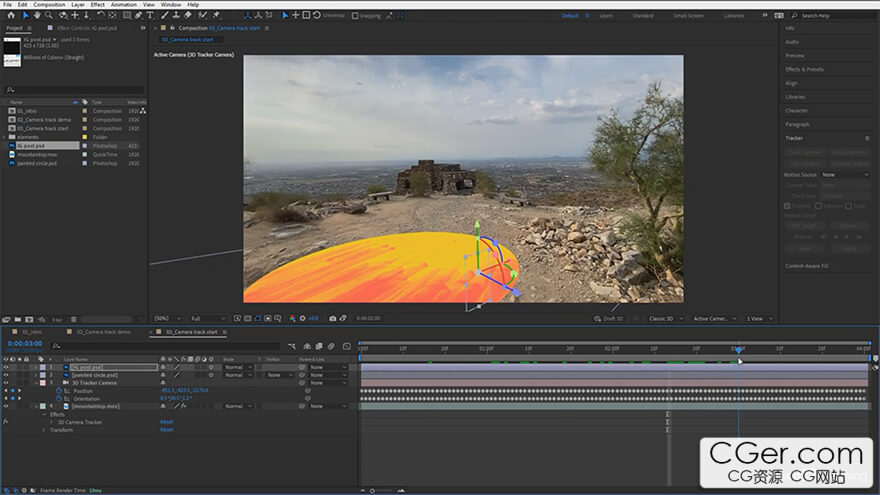Open the Graph Editor icon in timeline
This screenshot has height=495, width=880.
(x=346, y=346)
